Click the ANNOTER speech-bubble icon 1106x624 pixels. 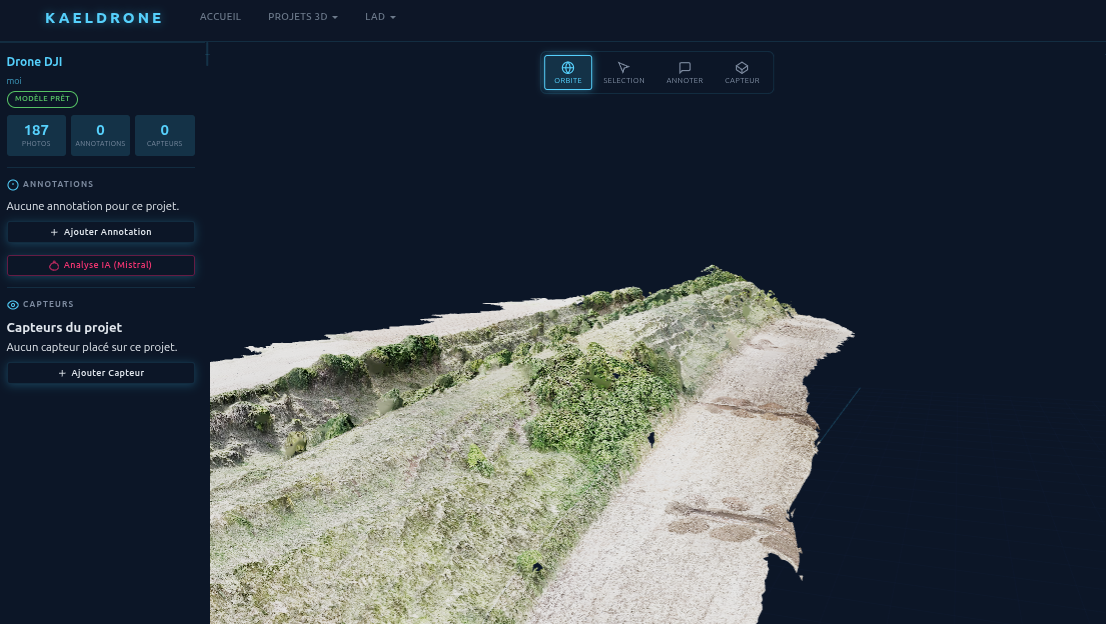684,67
